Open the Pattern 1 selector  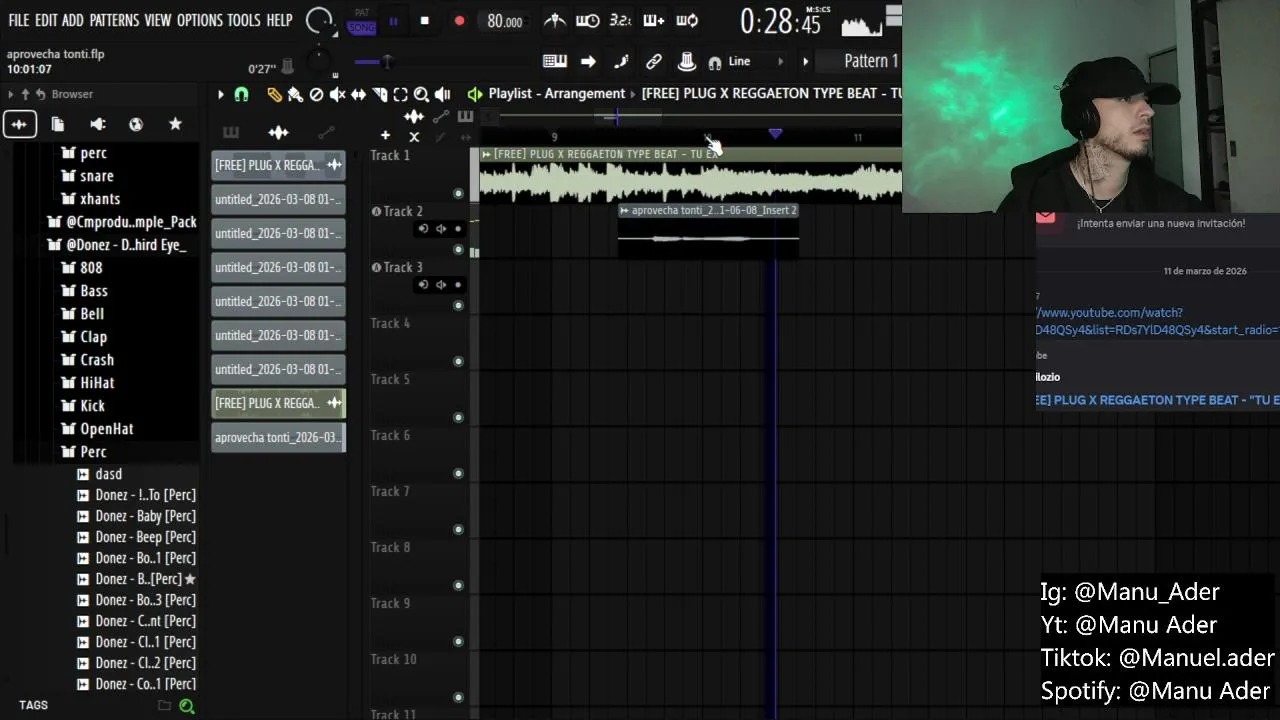(871, 61)
